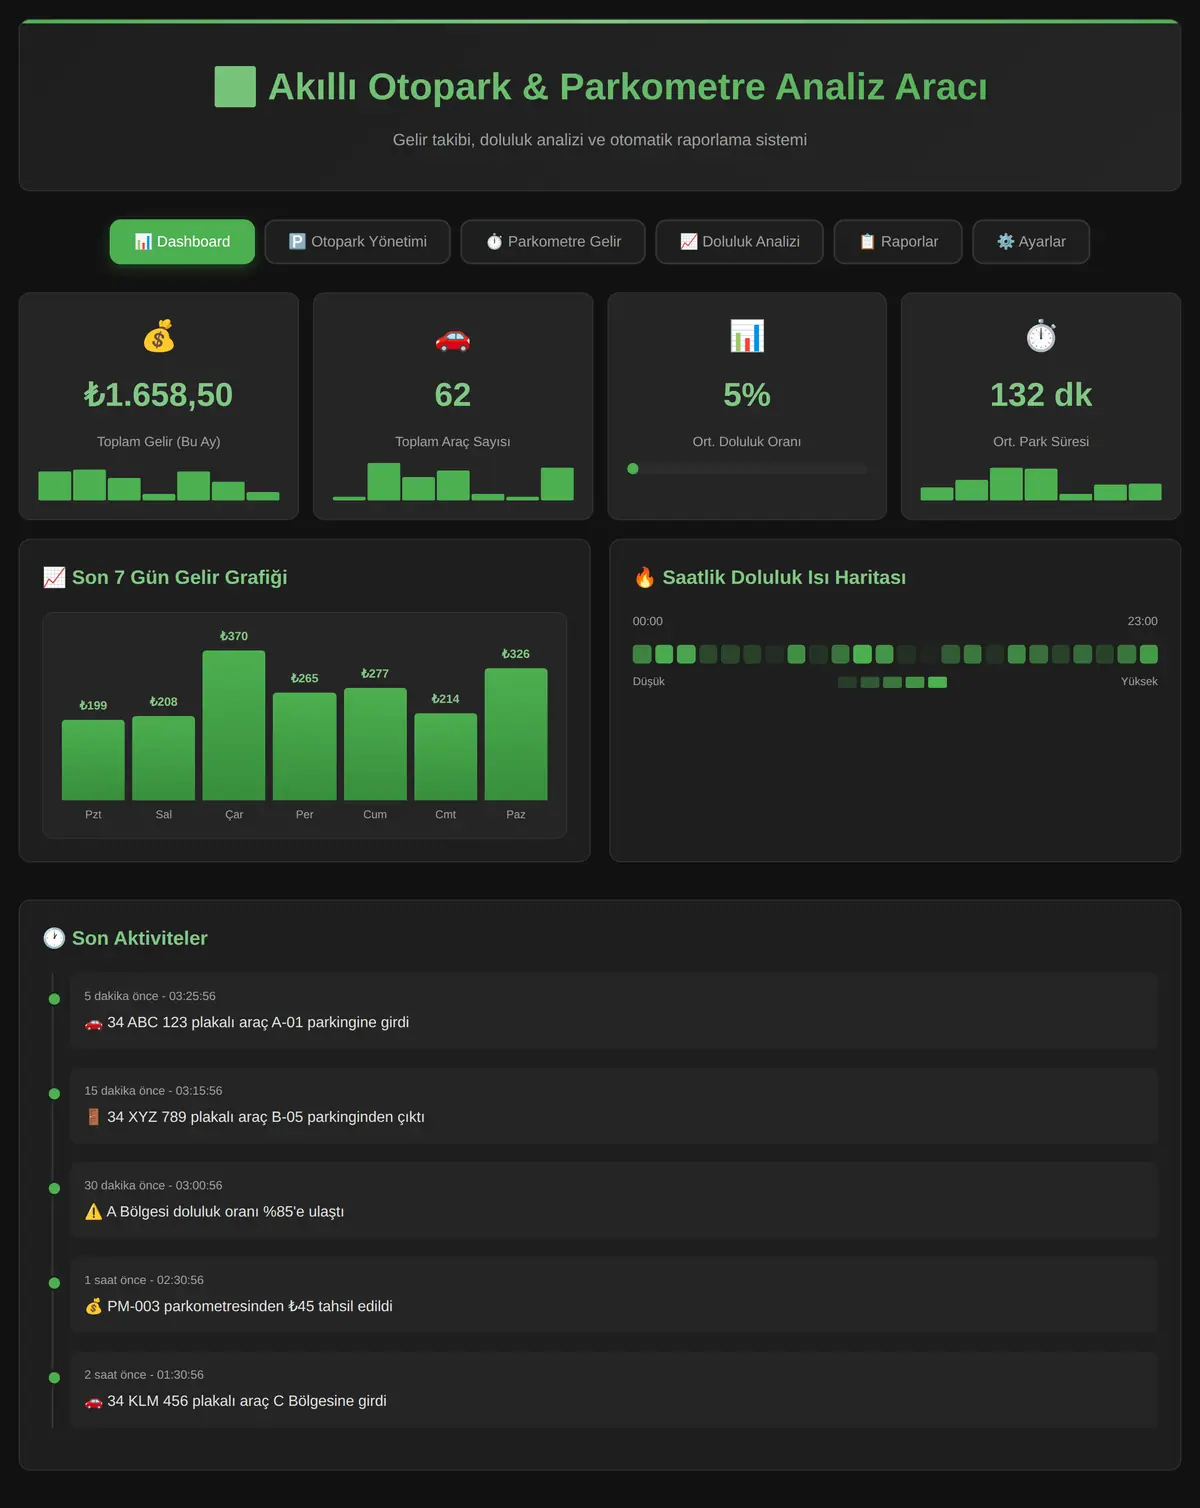Click the money bag icon in the PM-003 activity

click(93, 1306)
